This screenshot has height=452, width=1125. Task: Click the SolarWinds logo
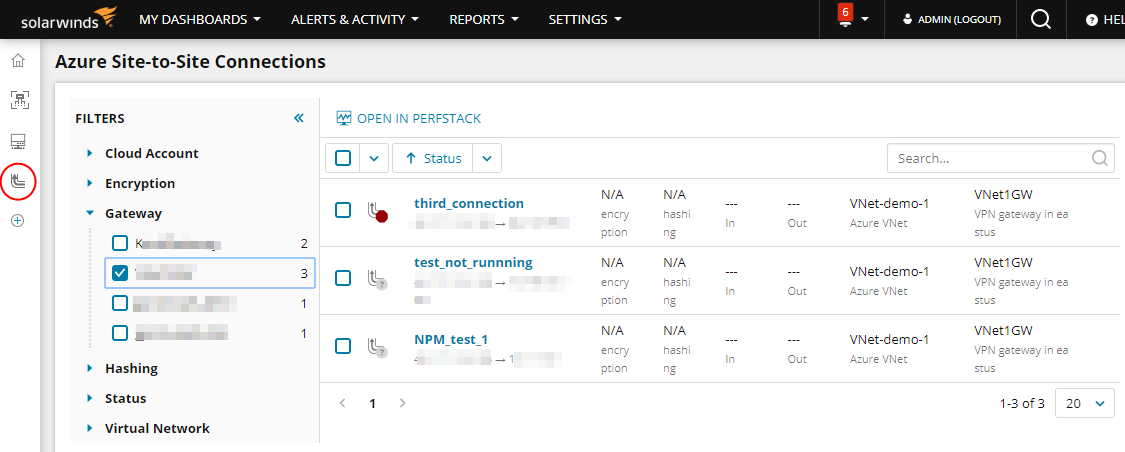(x=68, y=19)
